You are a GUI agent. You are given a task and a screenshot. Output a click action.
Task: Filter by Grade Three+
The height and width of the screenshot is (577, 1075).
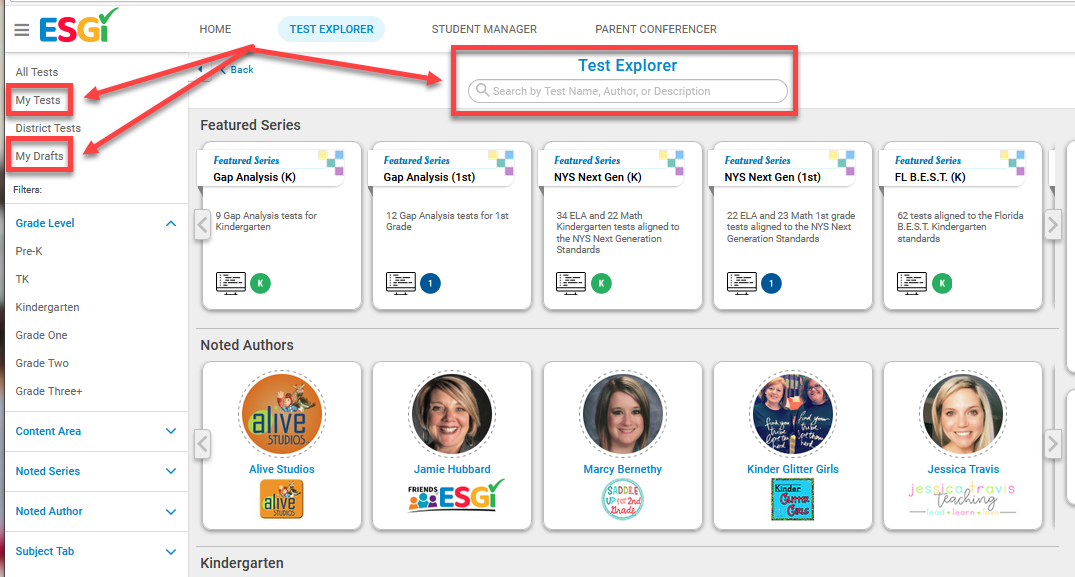coord(49,391)
